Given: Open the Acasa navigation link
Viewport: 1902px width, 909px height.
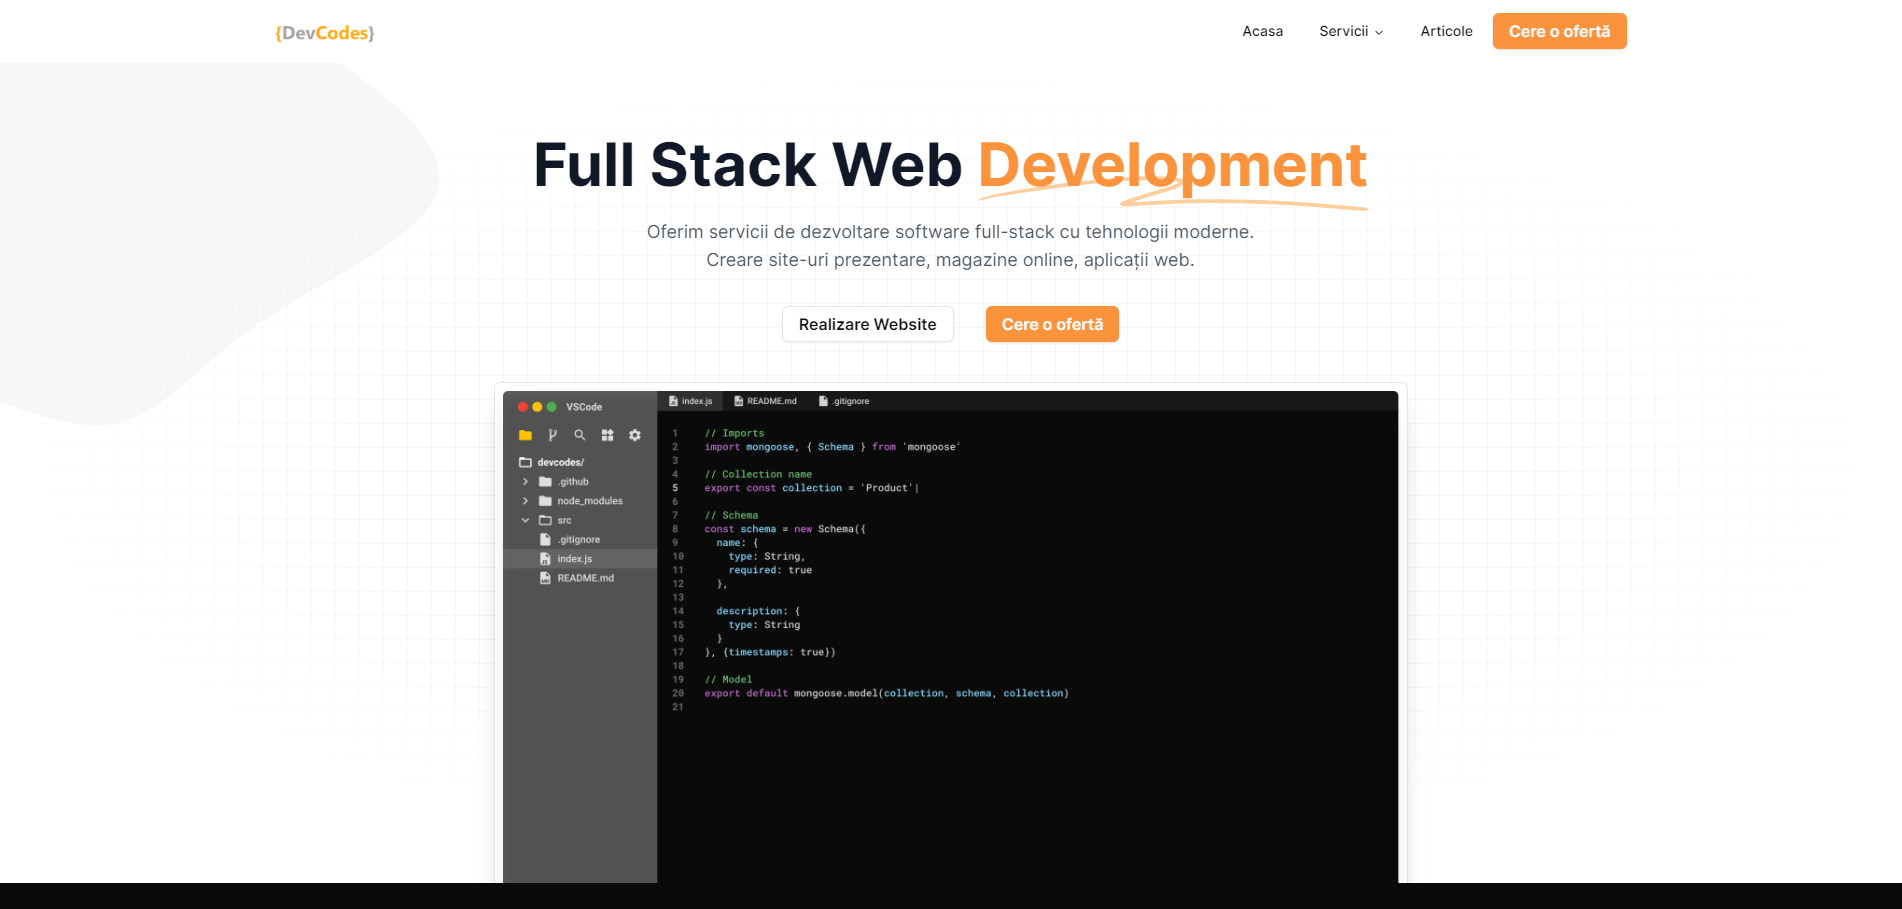Looking at the screenshot, I should tap(1262, 31).
